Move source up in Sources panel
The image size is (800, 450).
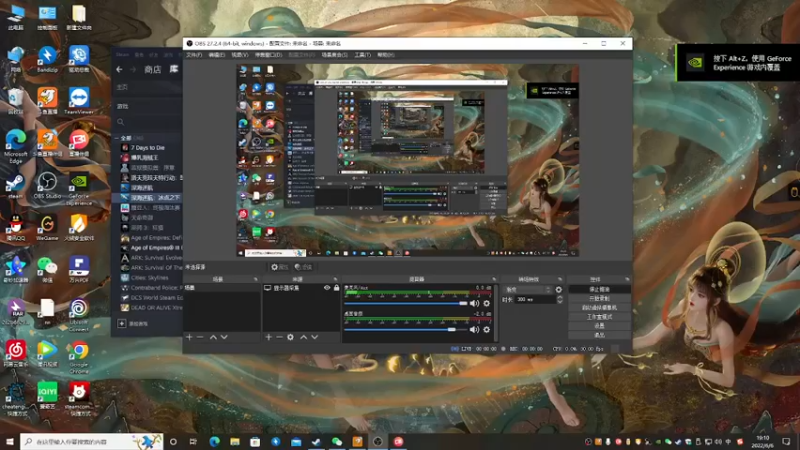pyautogui.click(x=304, y=337)
